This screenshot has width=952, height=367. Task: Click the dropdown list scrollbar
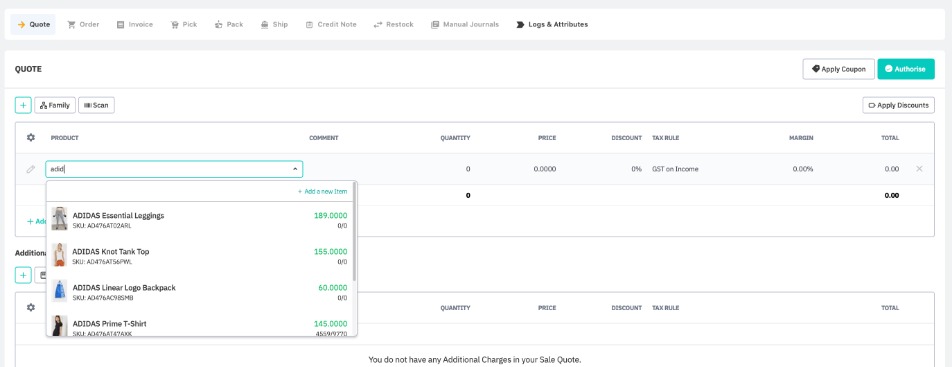pos(355,231)
